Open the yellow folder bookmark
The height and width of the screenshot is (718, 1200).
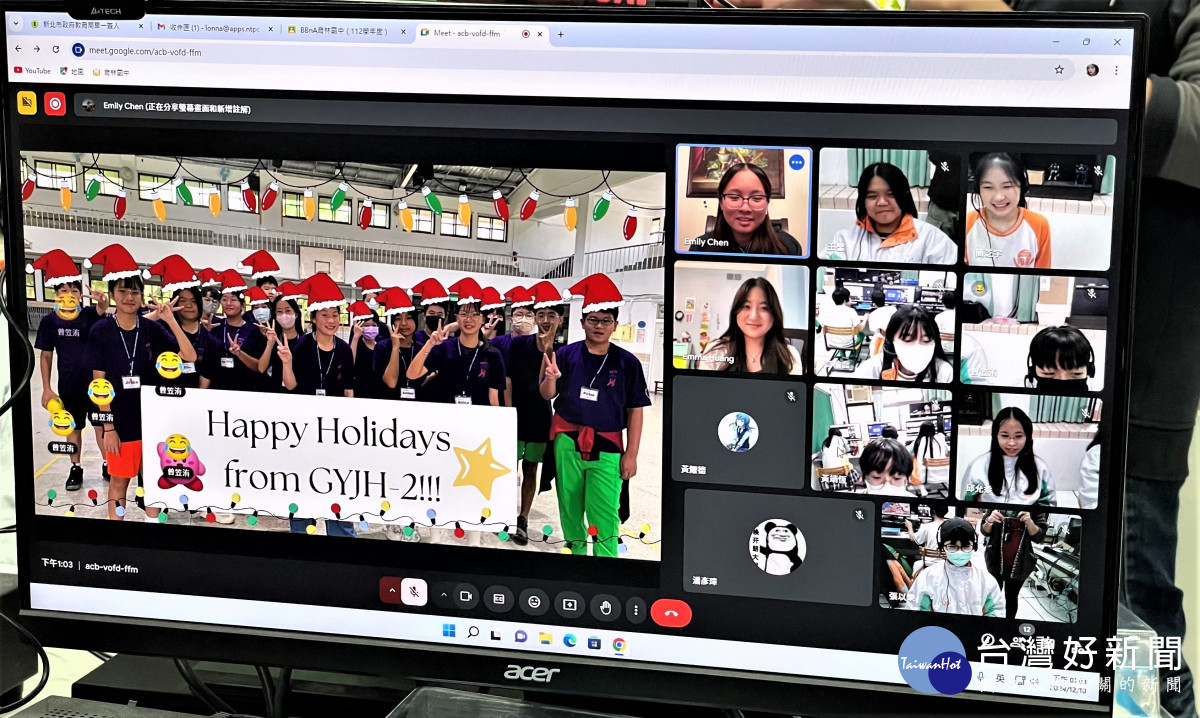click(x=111, y=73)
